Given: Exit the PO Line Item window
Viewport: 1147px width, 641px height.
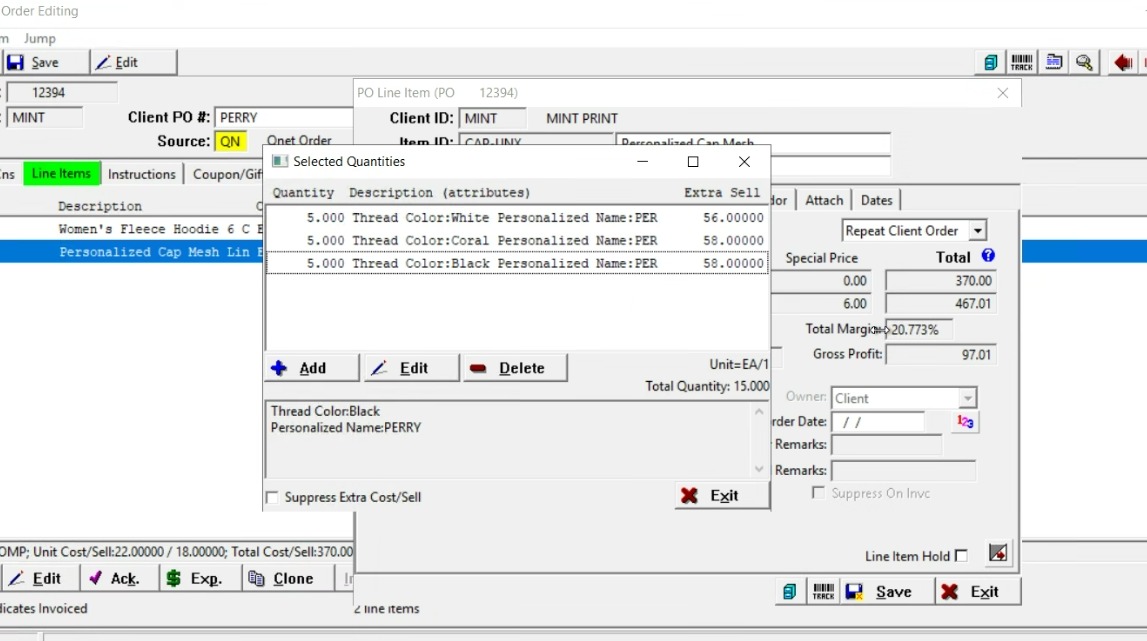Looking at the screenshot, I should point(977,591).
